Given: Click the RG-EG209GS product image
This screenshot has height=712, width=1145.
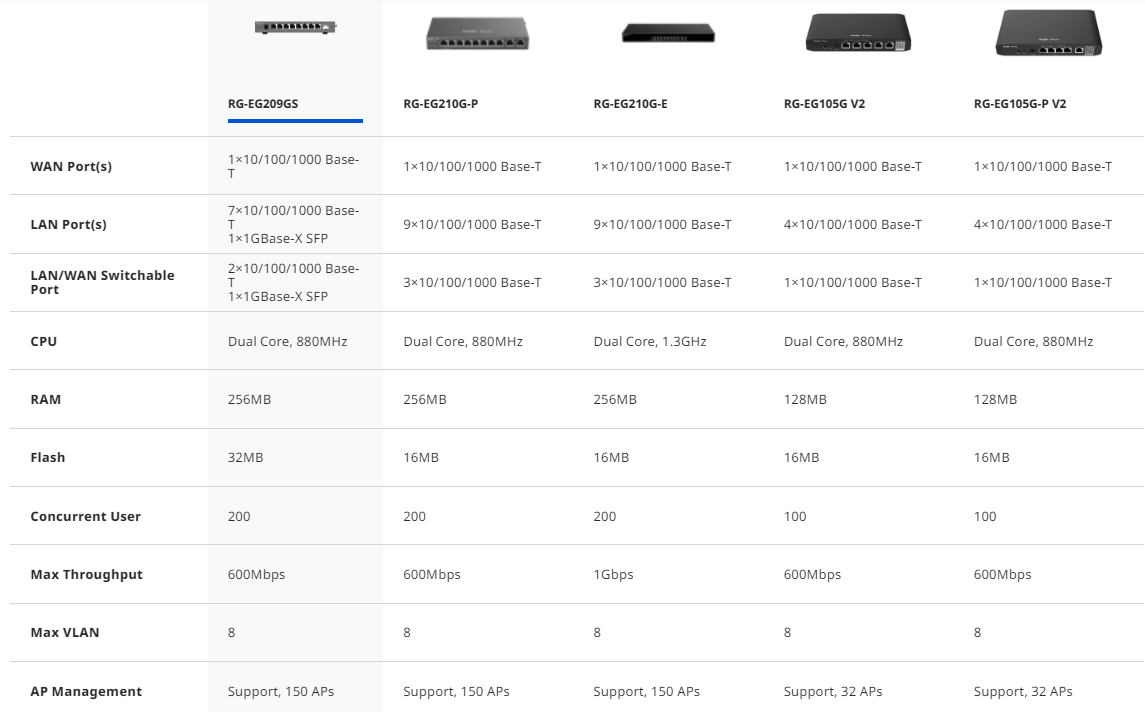Looking at the screenshot, I should point(295,28).
